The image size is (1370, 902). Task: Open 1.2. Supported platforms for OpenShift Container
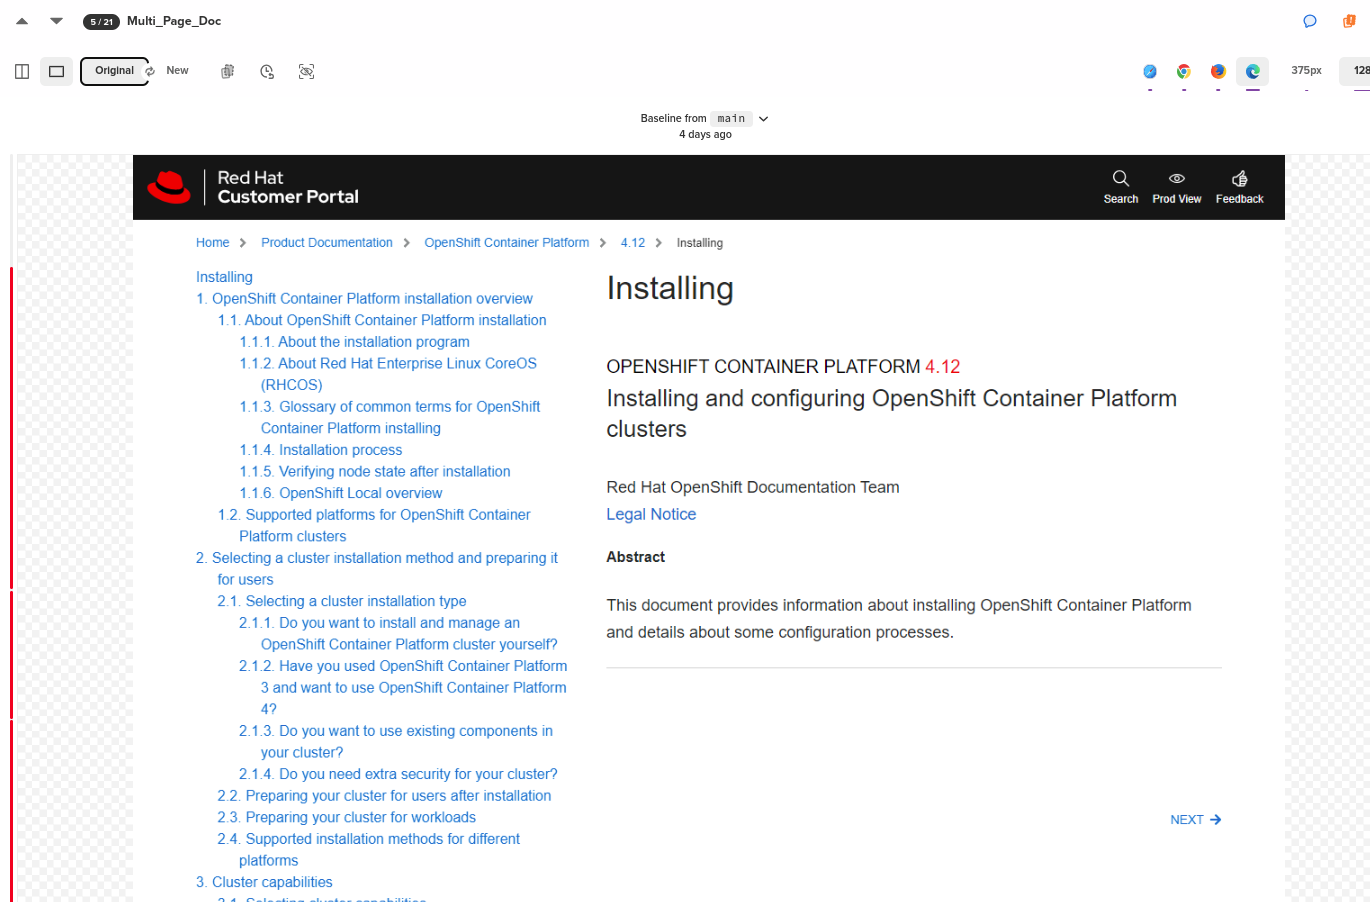(374, 525)
